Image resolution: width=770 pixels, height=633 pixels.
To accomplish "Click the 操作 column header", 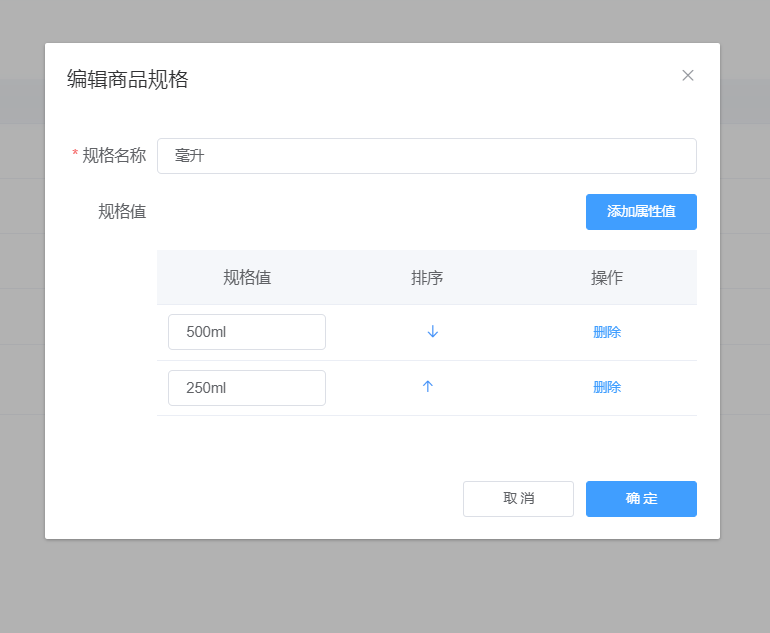I will tap(607, 277).
